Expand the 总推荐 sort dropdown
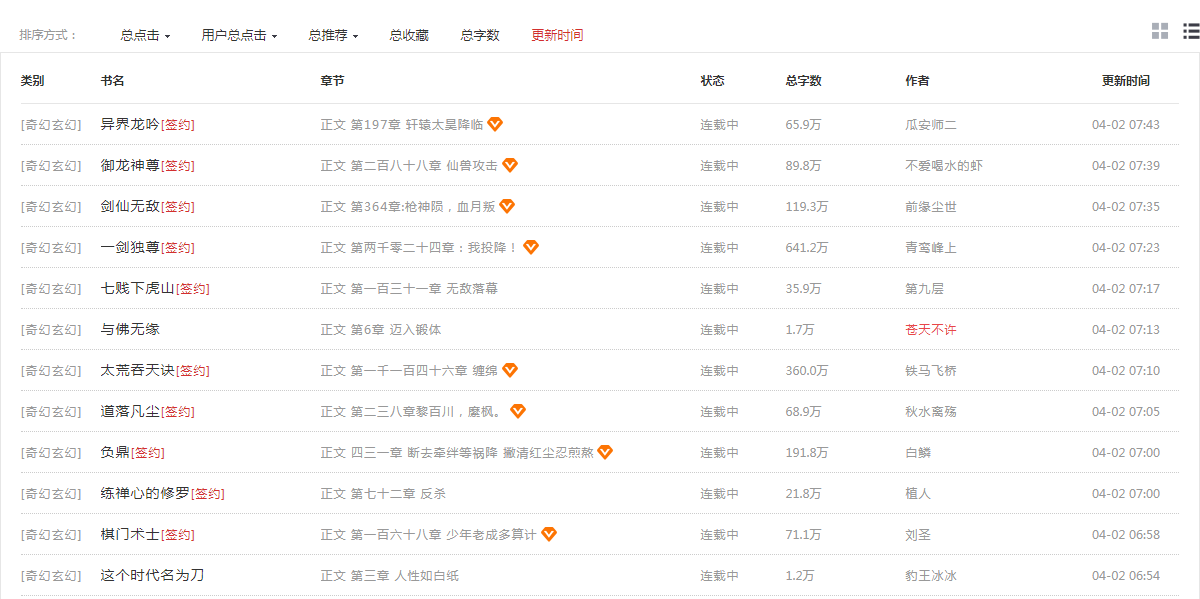This screenshot has width=1200, height=599. click(x=333, y=35)
